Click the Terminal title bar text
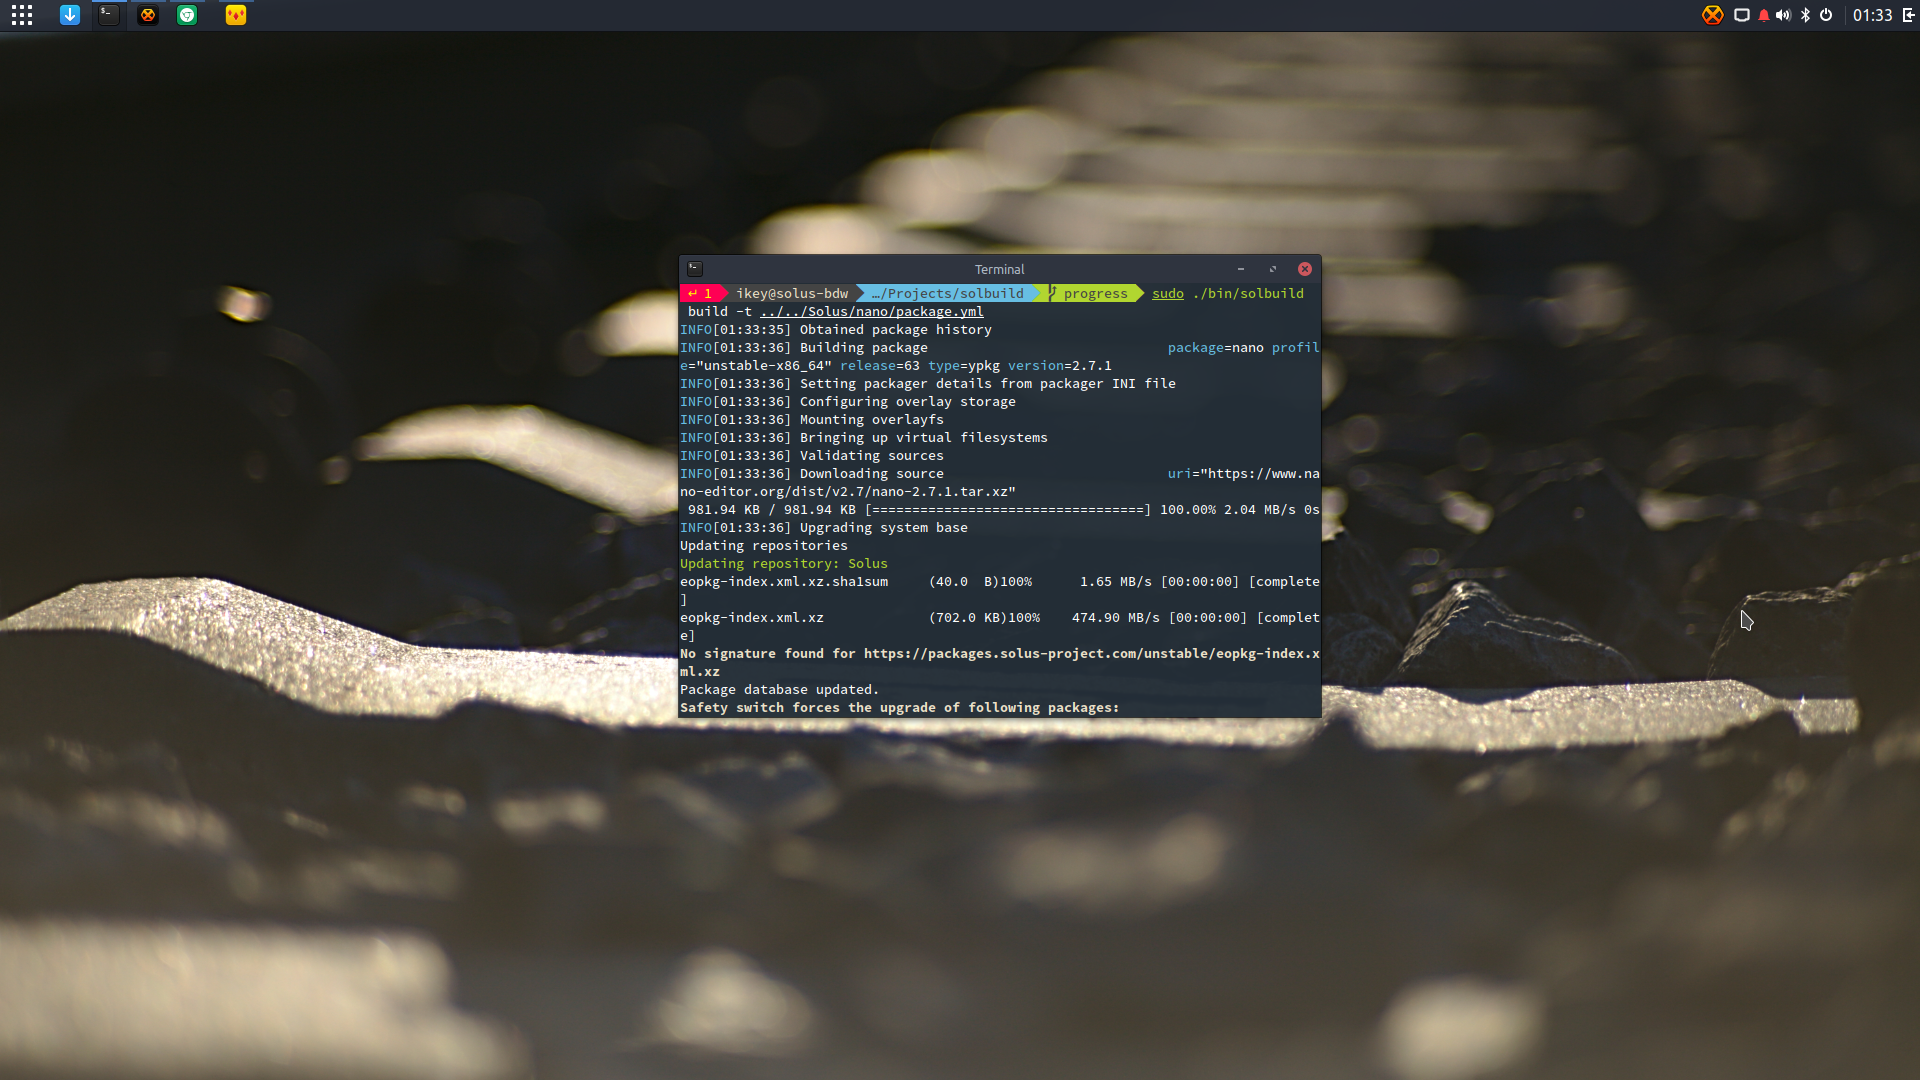The height and width of the screenshot is (1080, 1920). point(999,269)
